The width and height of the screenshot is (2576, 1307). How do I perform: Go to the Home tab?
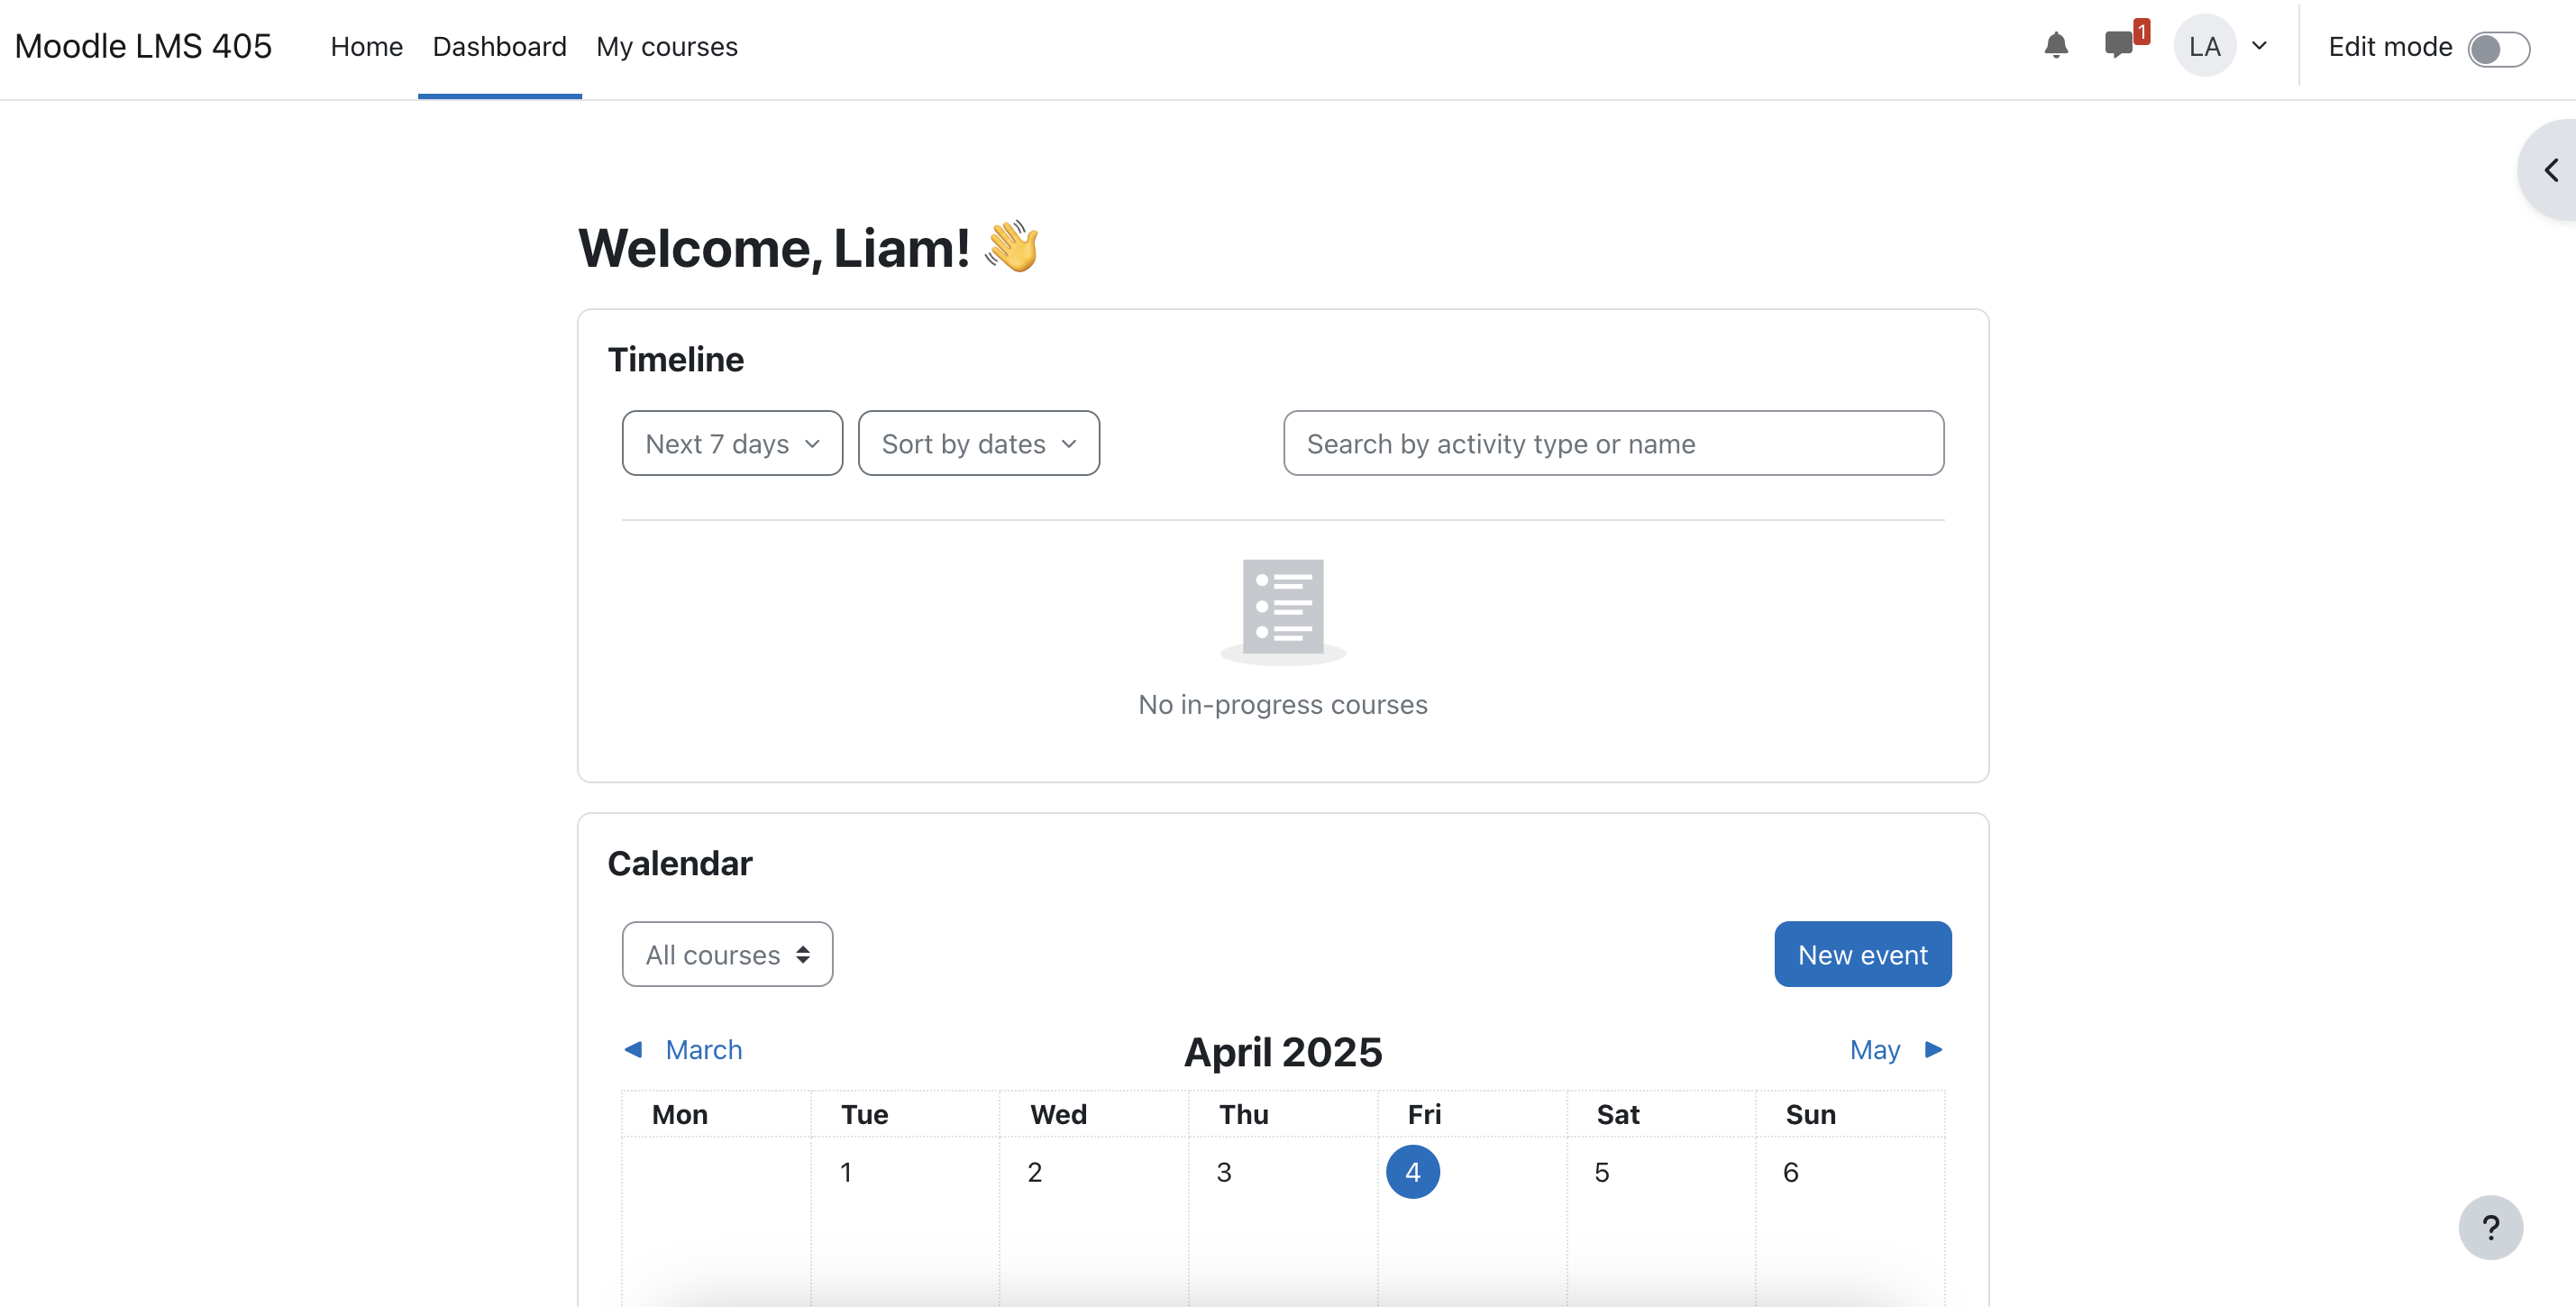coord(366,47)
